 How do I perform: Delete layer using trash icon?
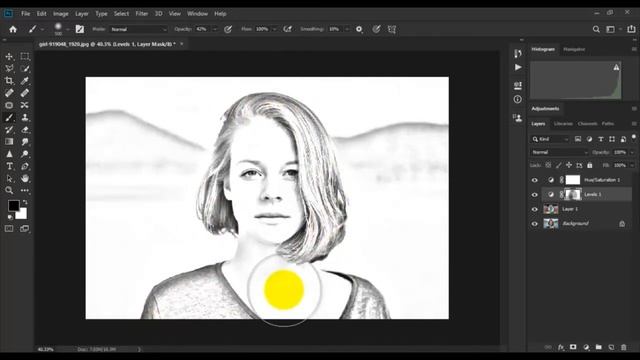pos(624,347)
